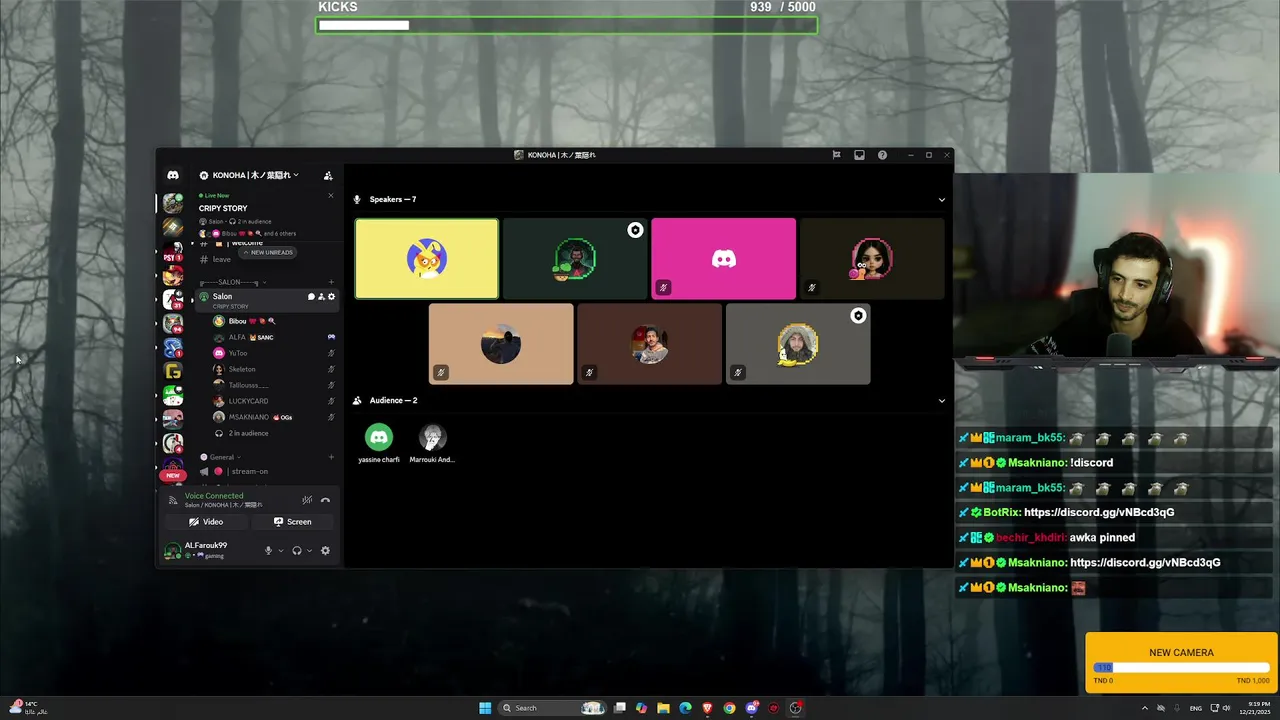This screenshot has width=1280, height=720.
Task: Select the Salon stage channel
Action: [266, 300]
